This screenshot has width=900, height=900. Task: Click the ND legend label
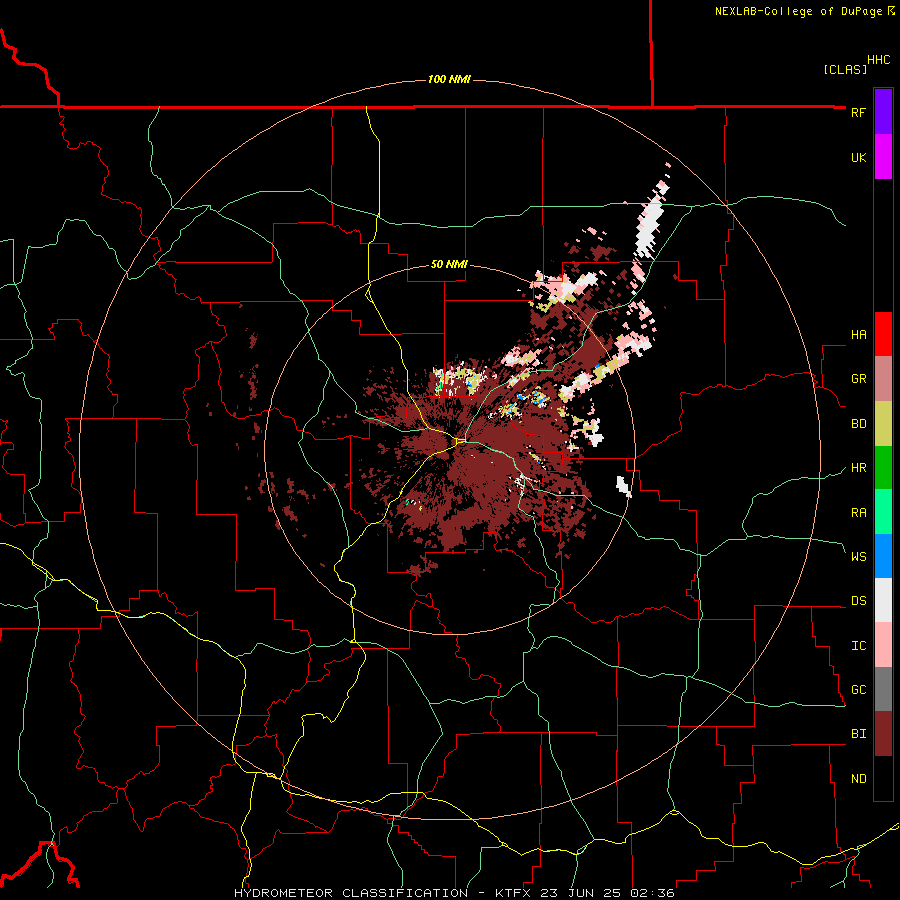tap(858, 778)
